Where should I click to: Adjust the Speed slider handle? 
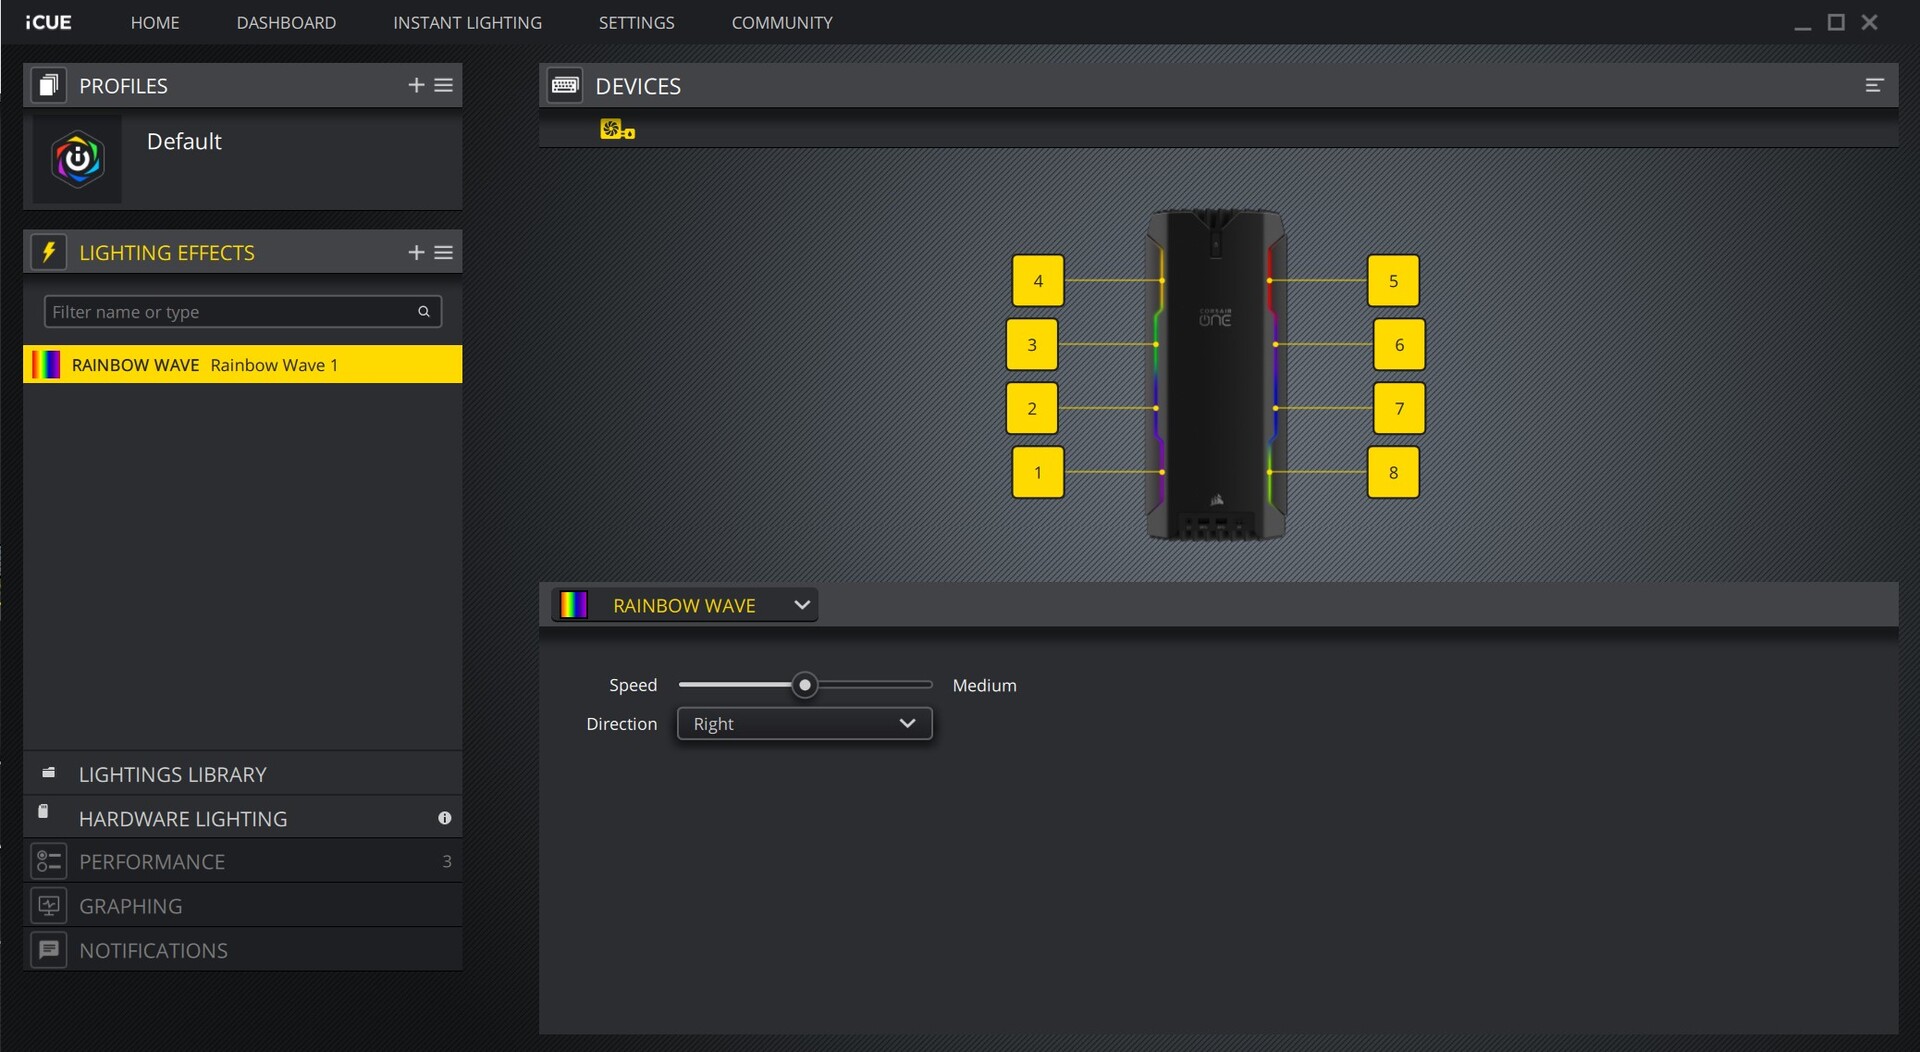pyautogui.click(x=804, y=685)
